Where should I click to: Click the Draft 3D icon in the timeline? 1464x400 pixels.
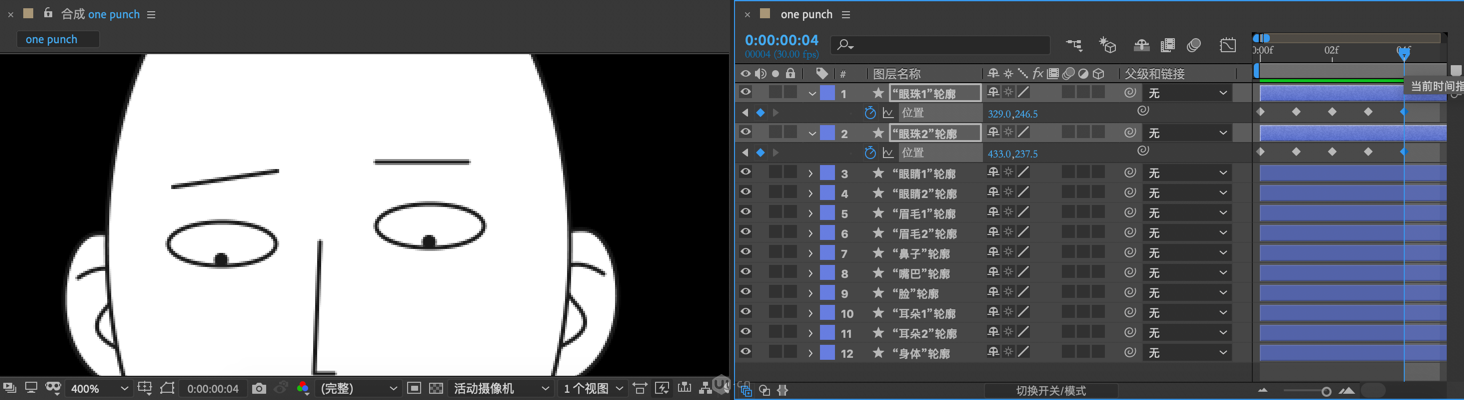(x=1107, y=45)
